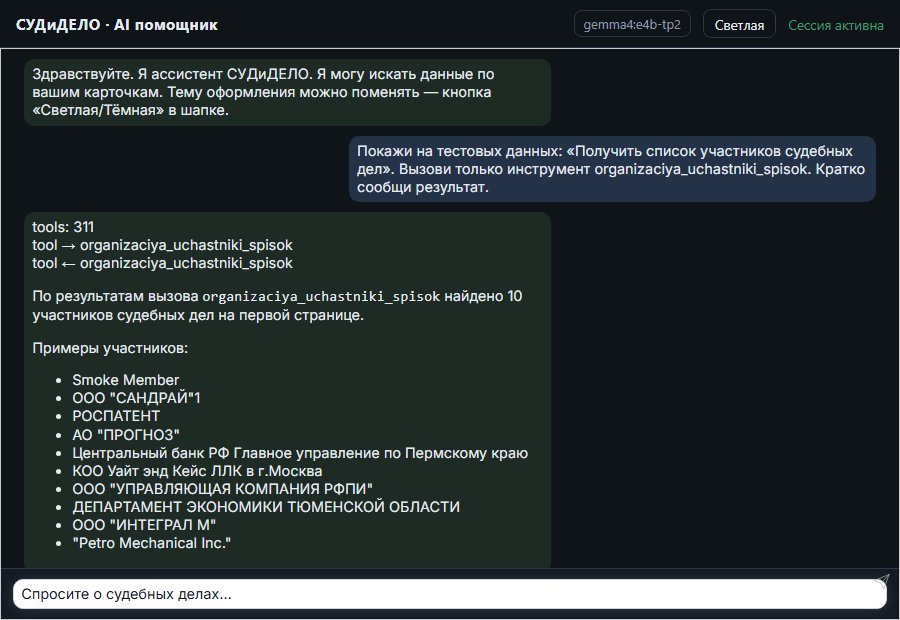
Task: Focus the 'Спросите о судебных делах...' input
Action: (449, 594)
